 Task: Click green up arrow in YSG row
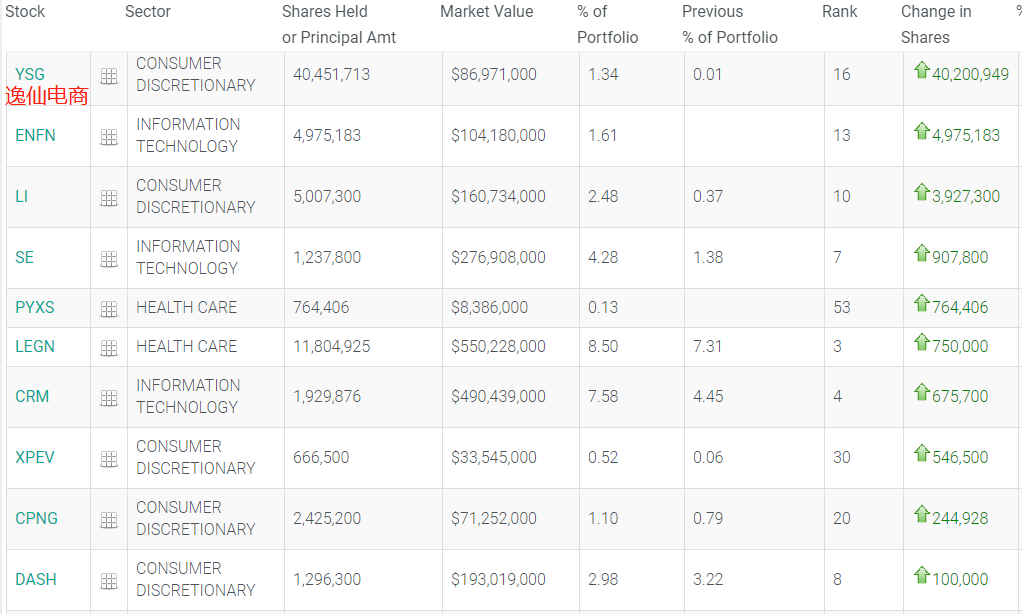pyautogui.click(x=922, y=70)
